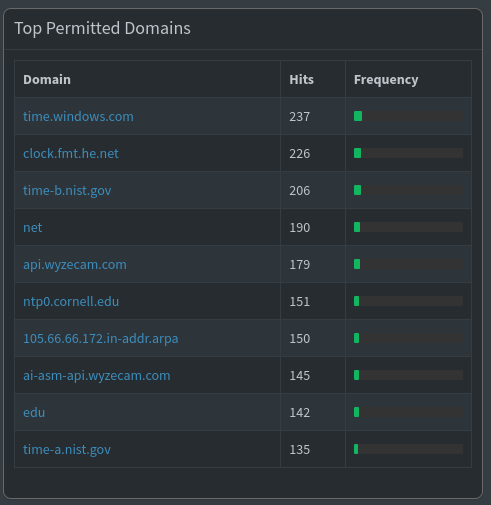Click the Hits column header

point(301,79)
